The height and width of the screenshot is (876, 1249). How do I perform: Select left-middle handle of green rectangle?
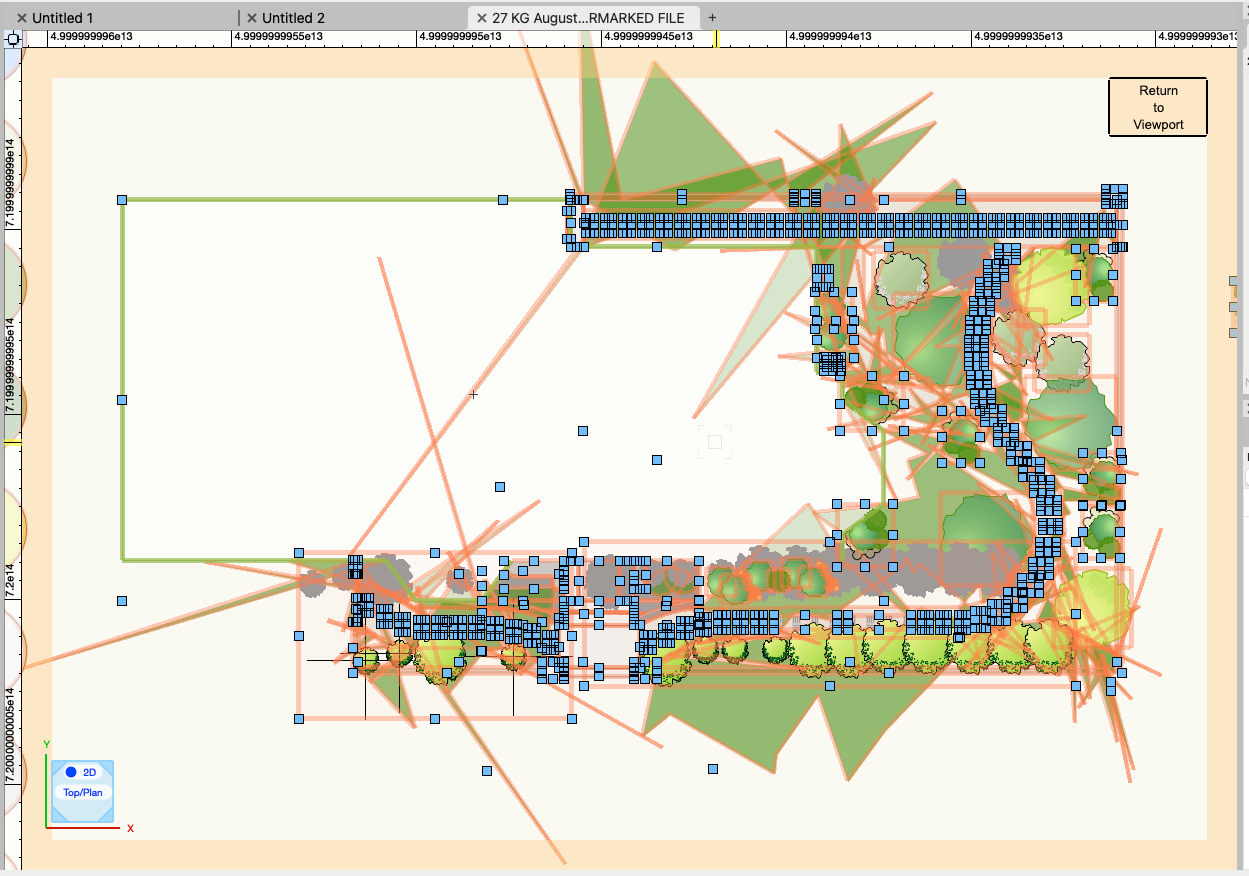[122, 400]
